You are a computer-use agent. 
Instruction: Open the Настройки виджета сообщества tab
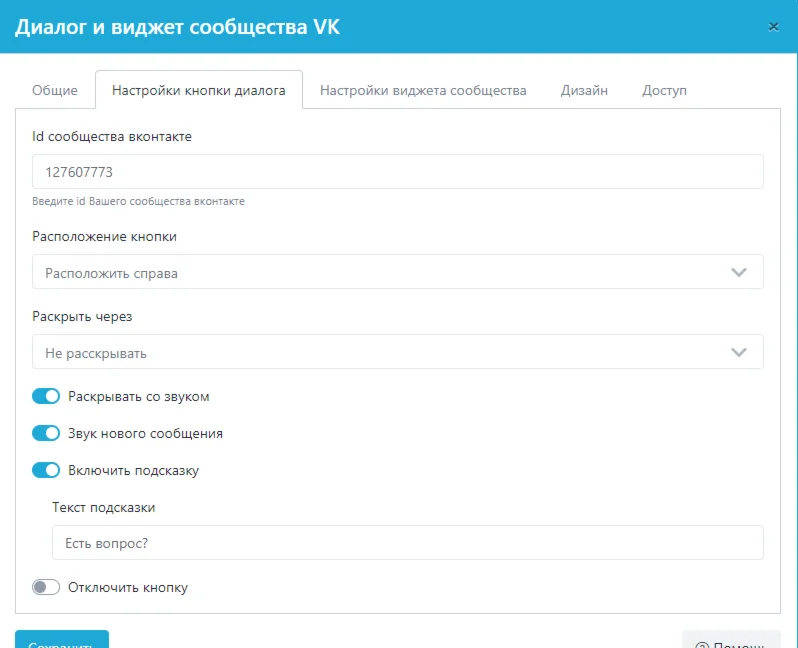[x=423, y=90]
